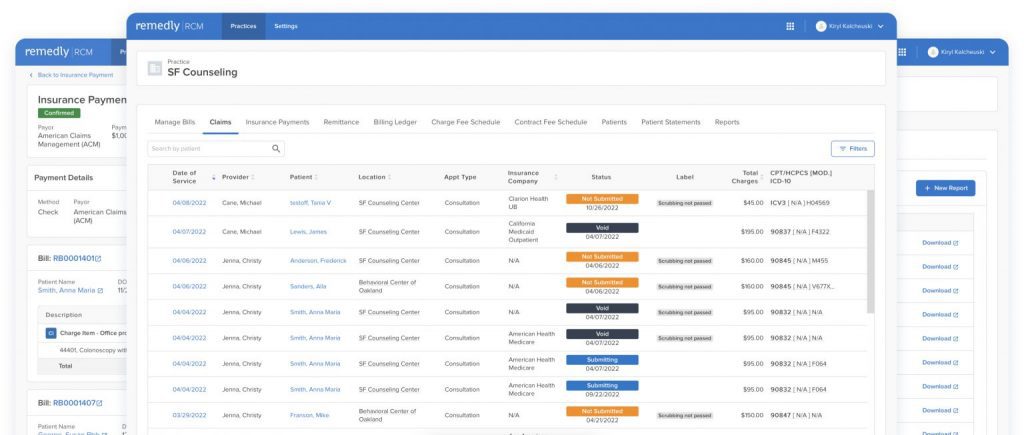The image size is (1024, 435).
Task: Expand user menu chevron in back-right window
Action: (x=993, y=52)
